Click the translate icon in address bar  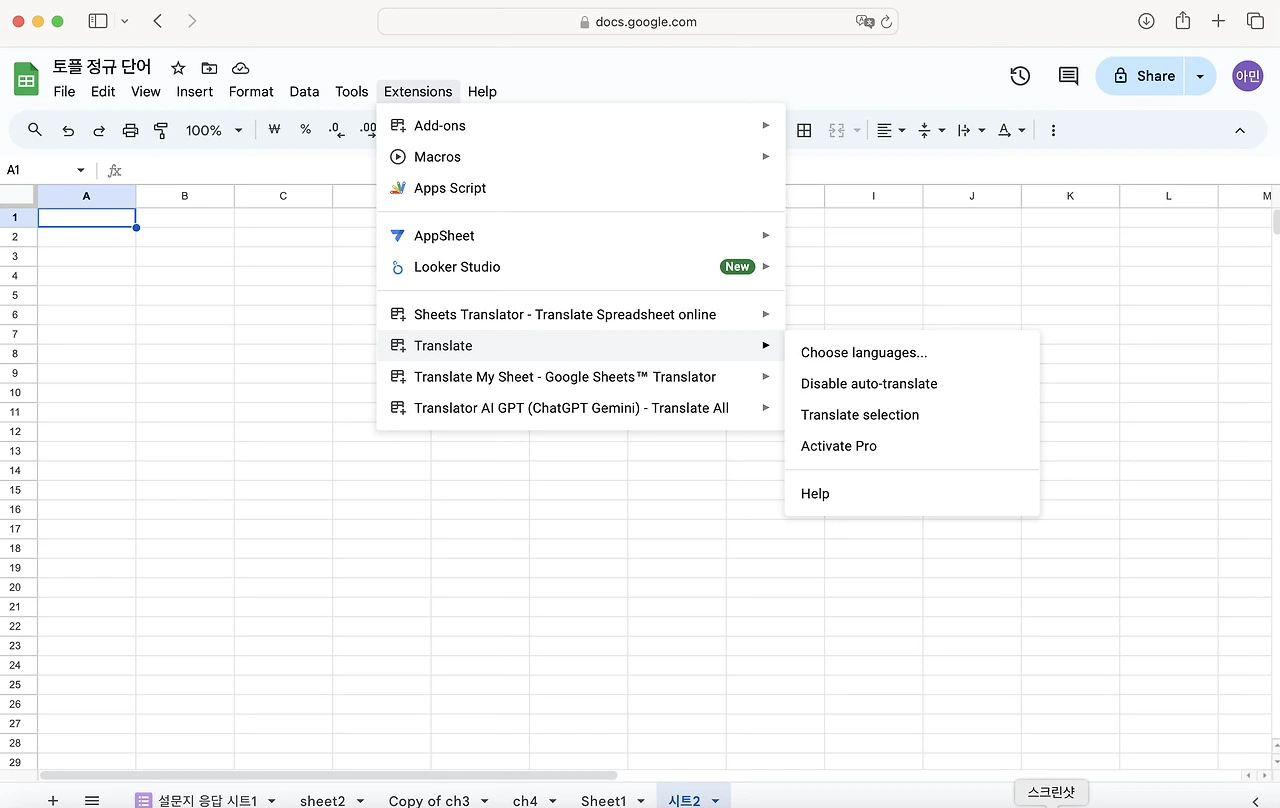[864, 22]
